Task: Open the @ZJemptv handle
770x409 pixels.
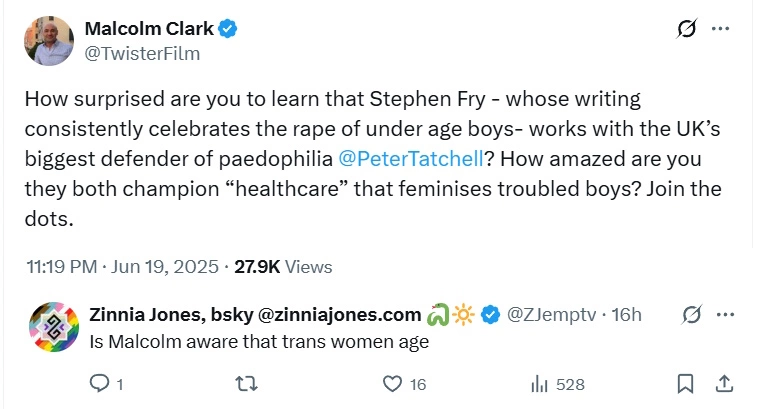Action: coord(551,315)
